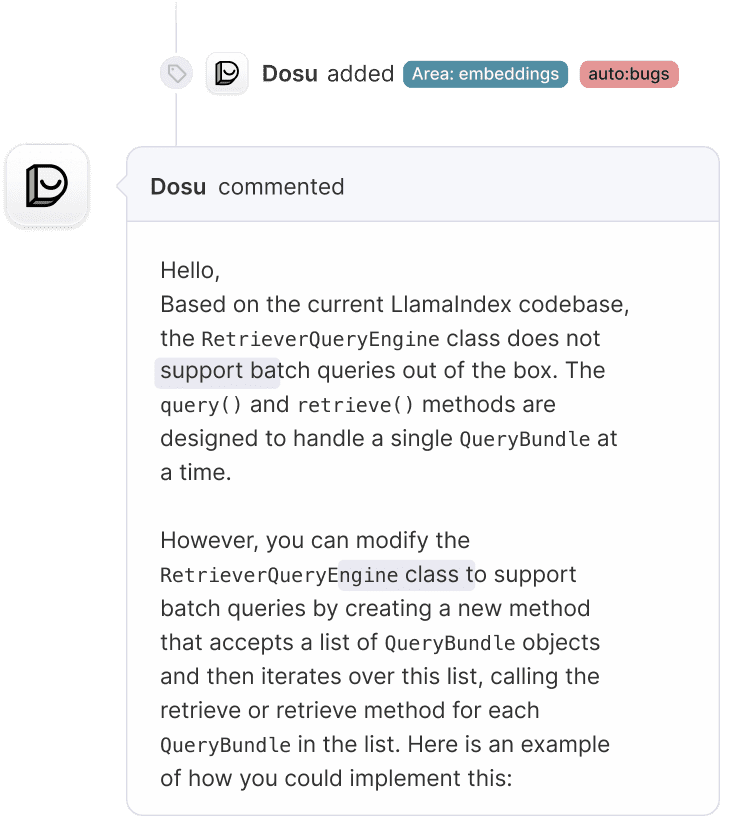Image resolution: width=752 pixels, height=816 pixels.
Task: Toggle the auto:bugs label filter
Action: click(x=628, y=73)
